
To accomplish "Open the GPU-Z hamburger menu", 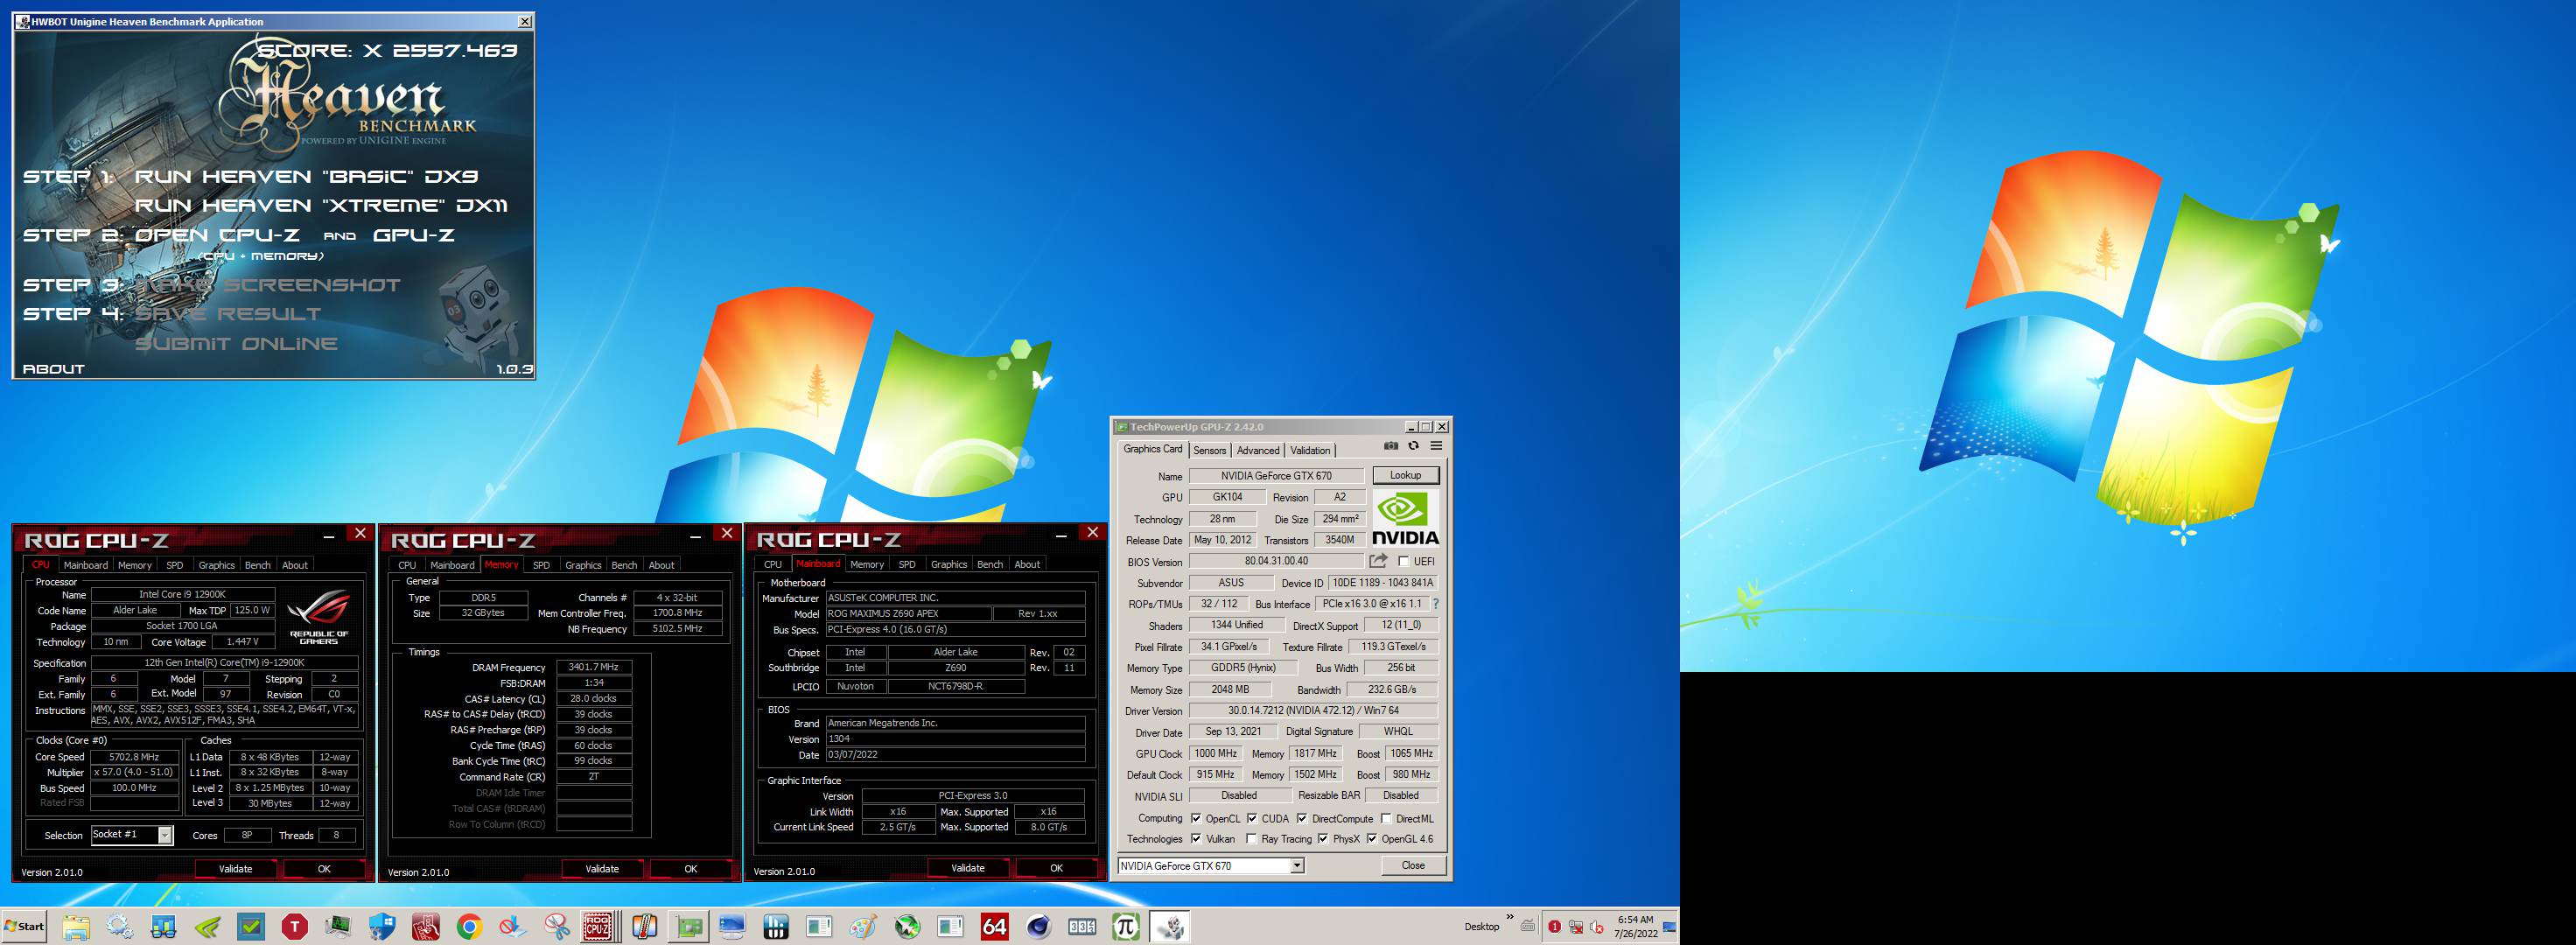I will coord(1436,446).
